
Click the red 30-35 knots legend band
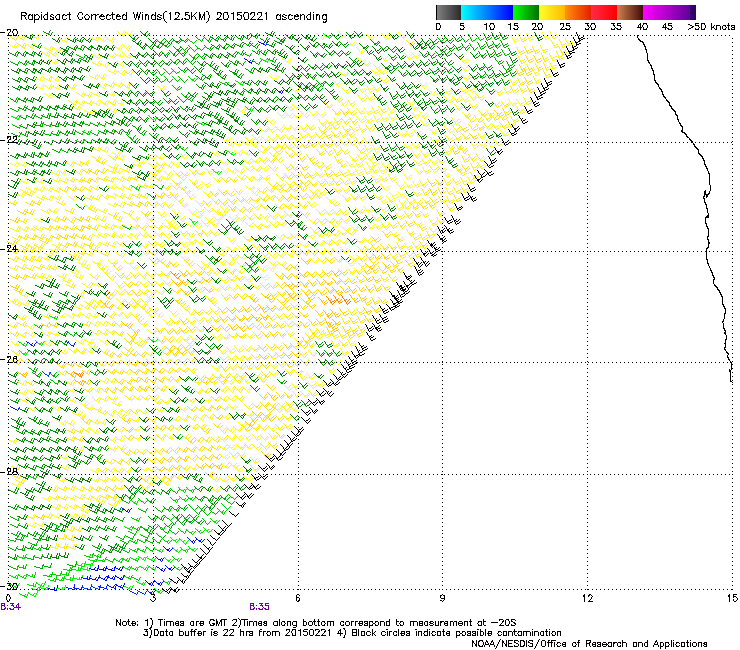(x=604, y=12)
